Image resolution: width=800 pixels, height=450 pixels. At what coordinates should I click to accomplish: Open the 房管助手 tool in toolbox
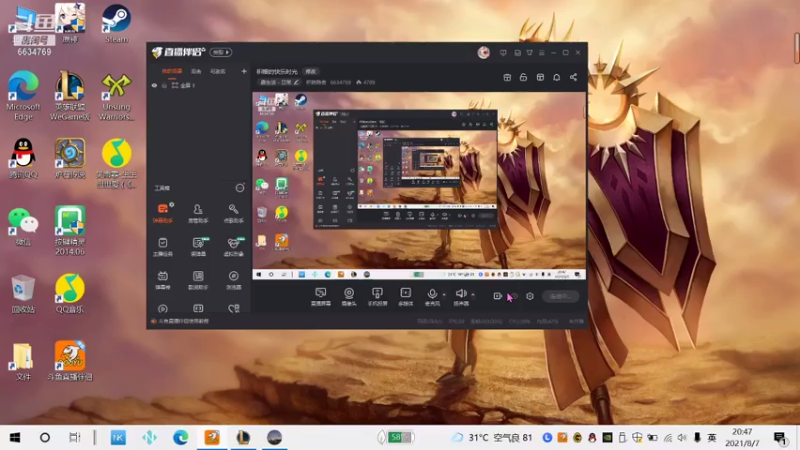click(198, 213)
